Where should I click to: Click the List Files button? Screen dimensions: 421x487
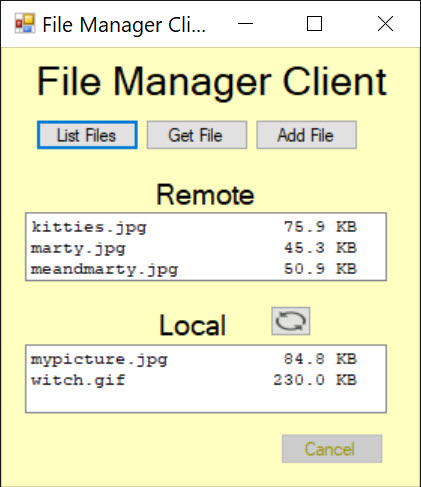pos(87,135)
